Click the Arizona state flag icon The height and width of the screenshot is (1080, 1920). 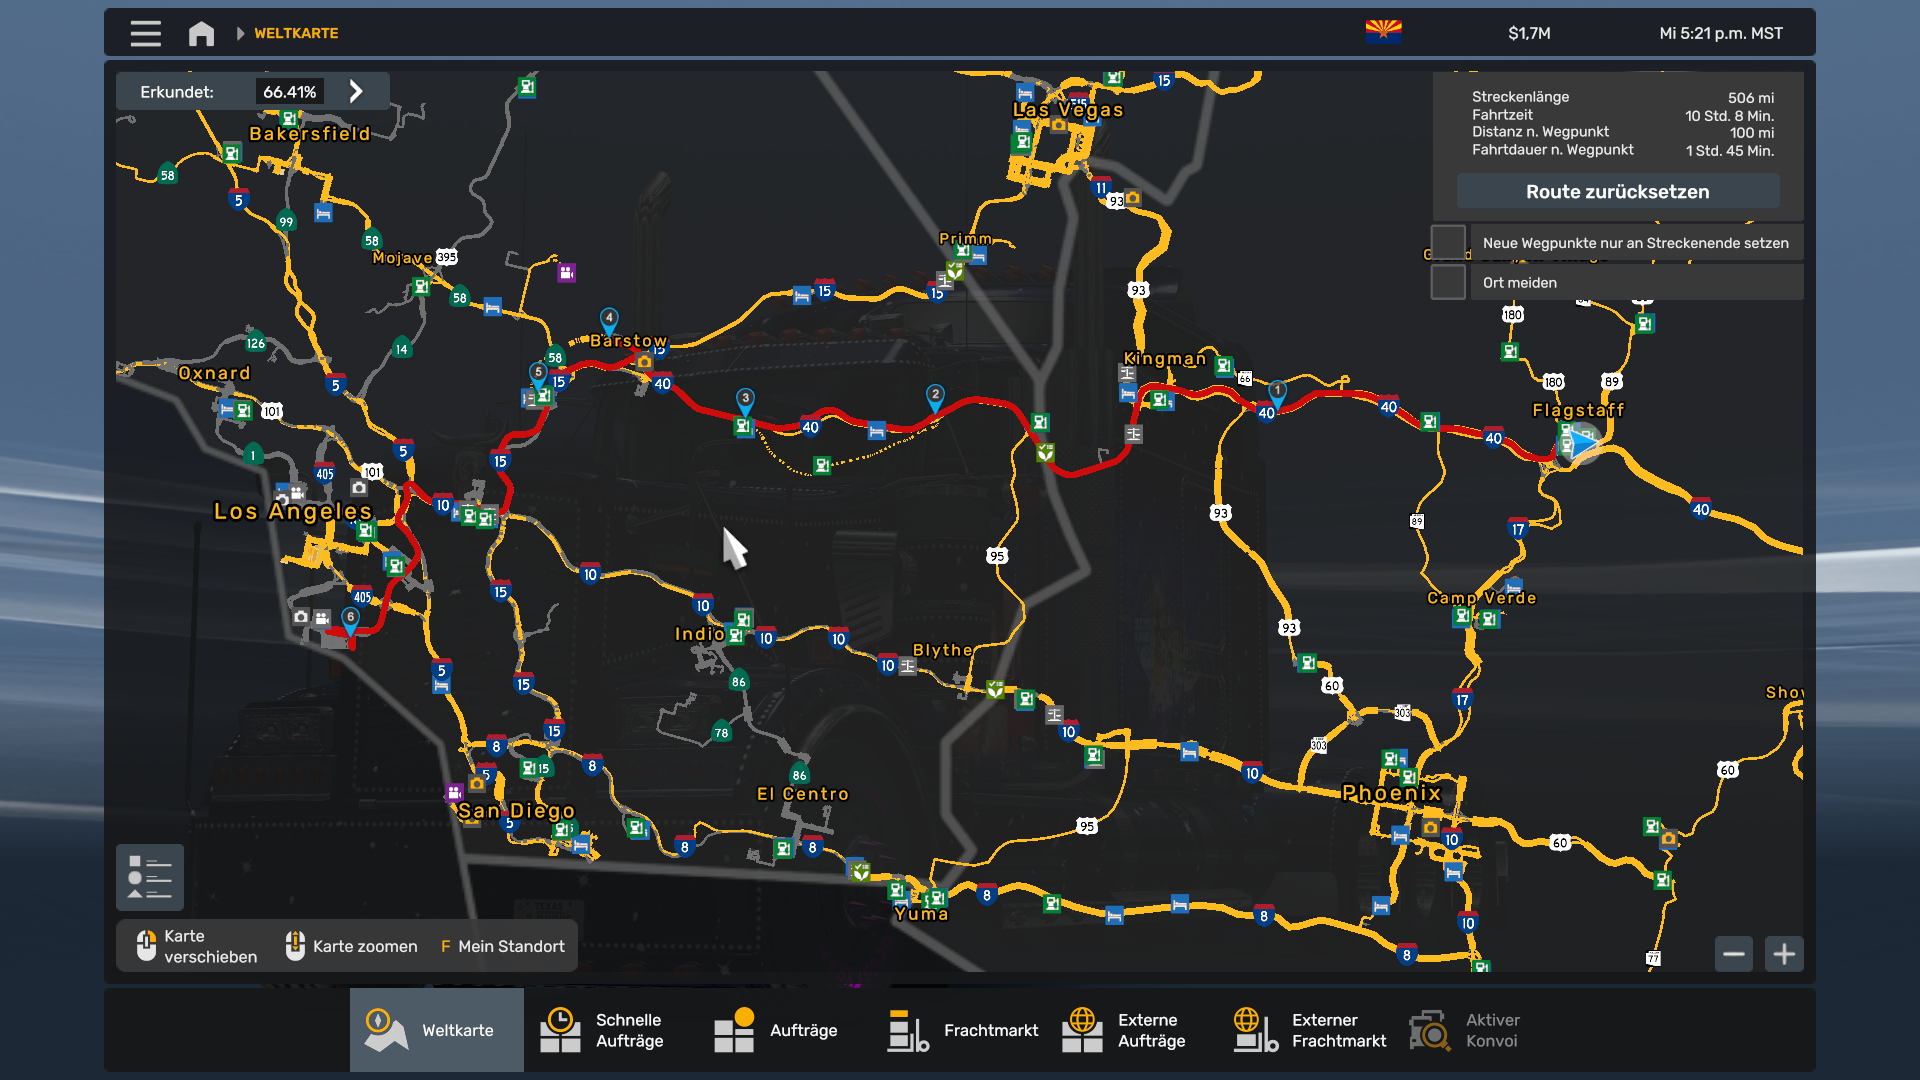[1383, 31]
